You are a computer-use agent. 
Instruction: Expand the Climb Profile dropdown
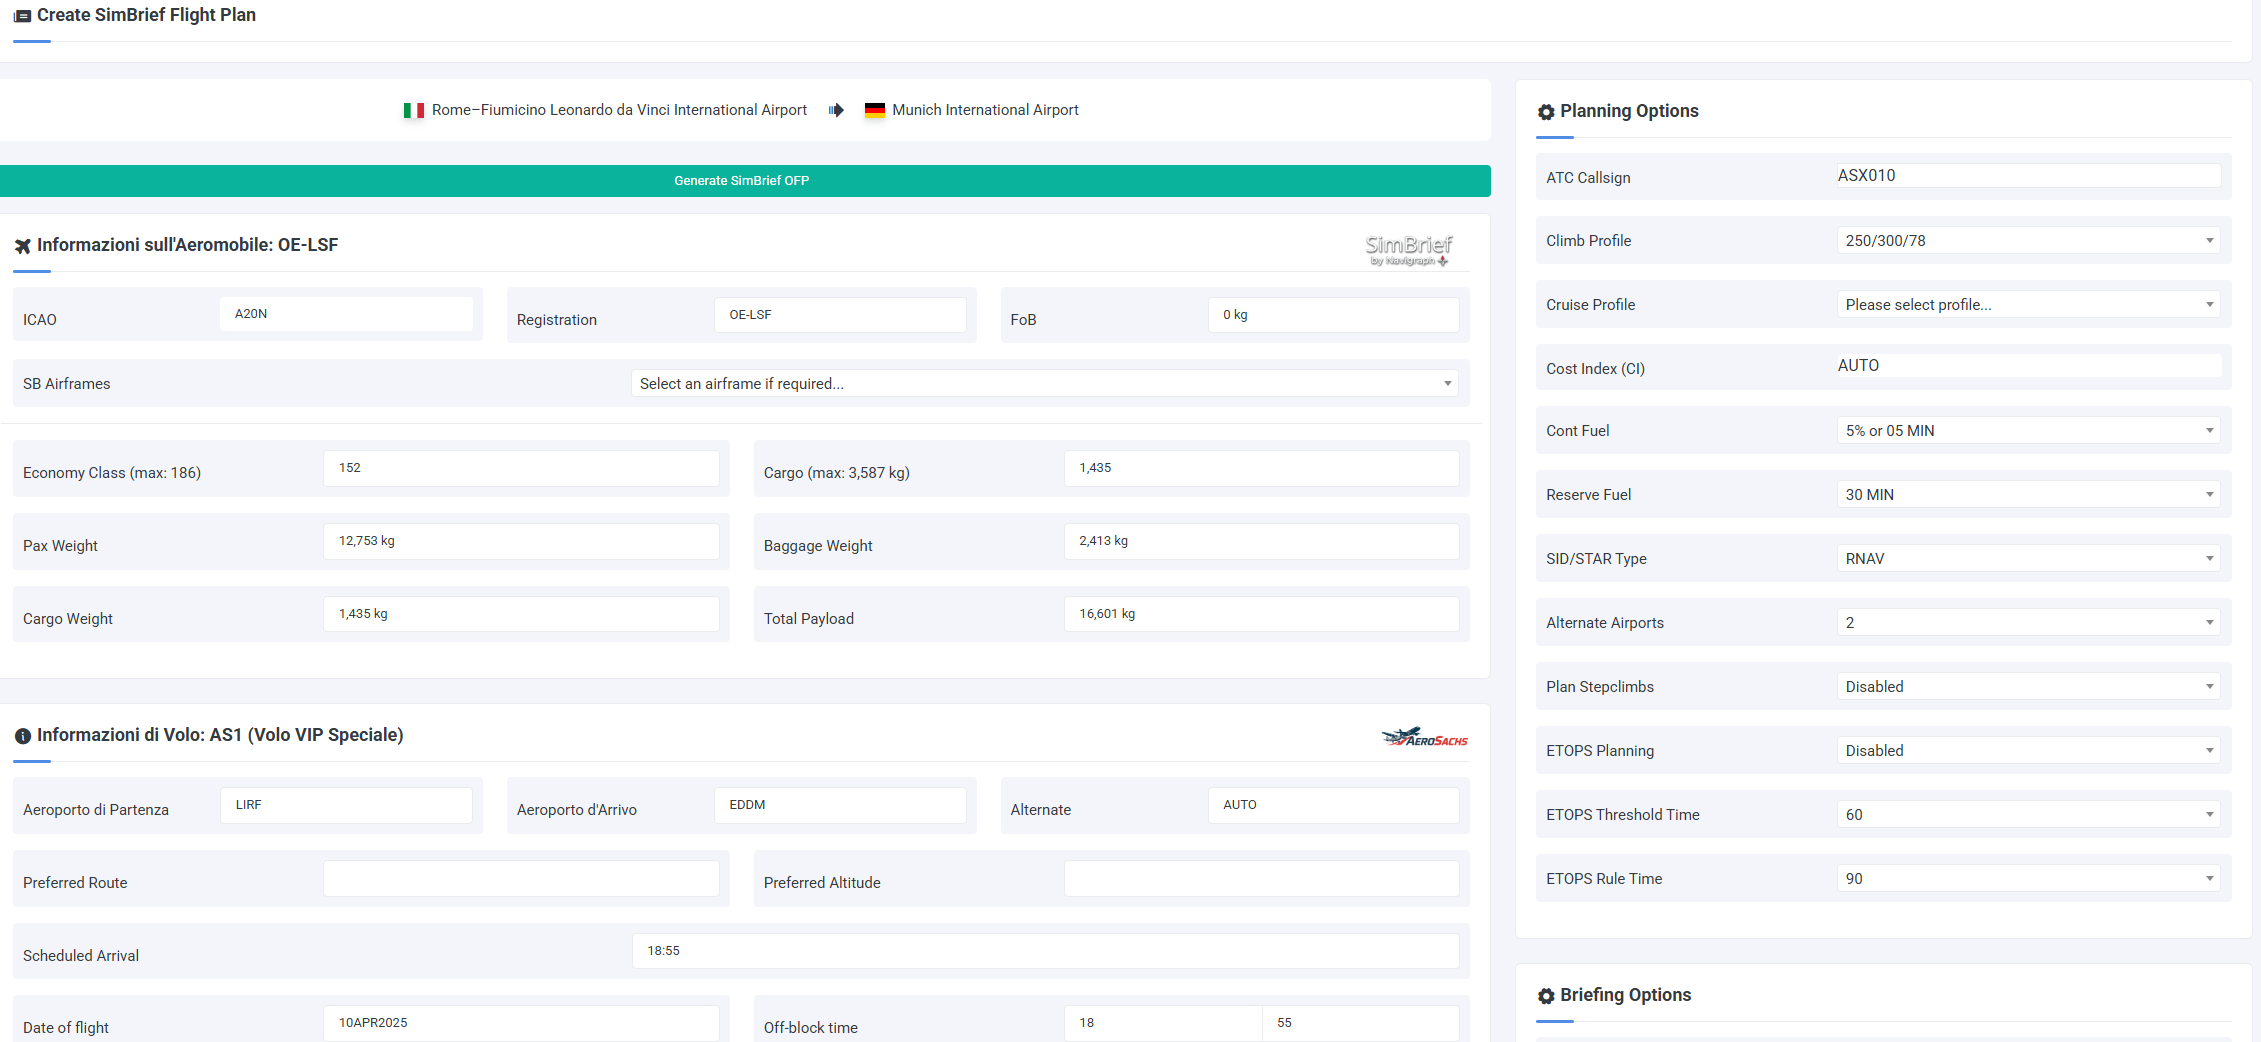(x=2028, y=241)
